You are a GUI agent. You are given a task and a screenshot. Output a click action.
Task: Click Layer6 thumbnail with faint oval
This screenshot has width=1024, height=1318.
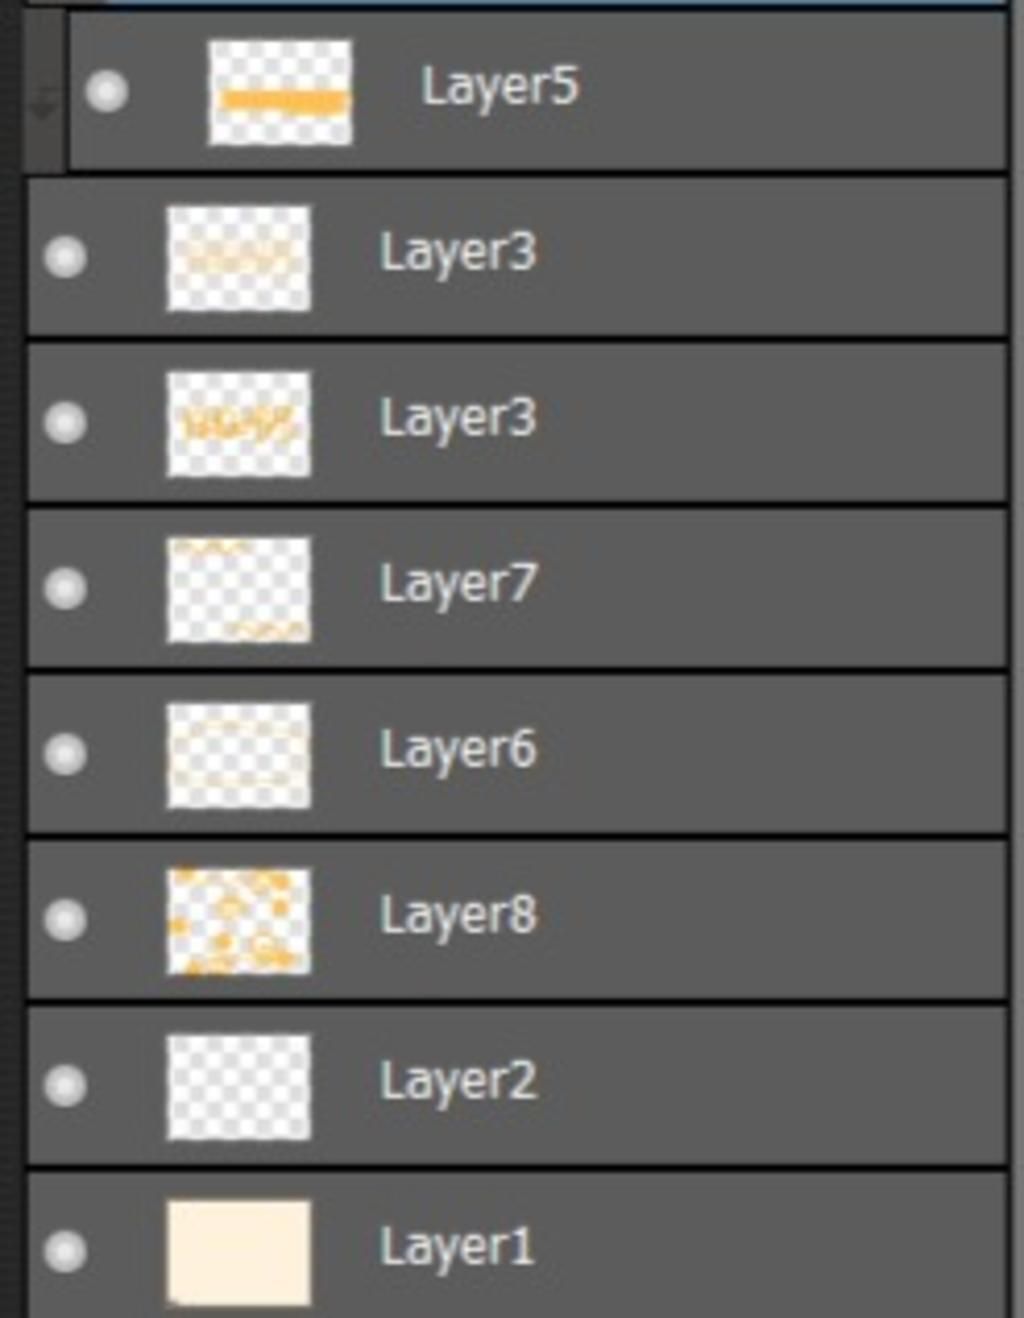coord(239,755)
